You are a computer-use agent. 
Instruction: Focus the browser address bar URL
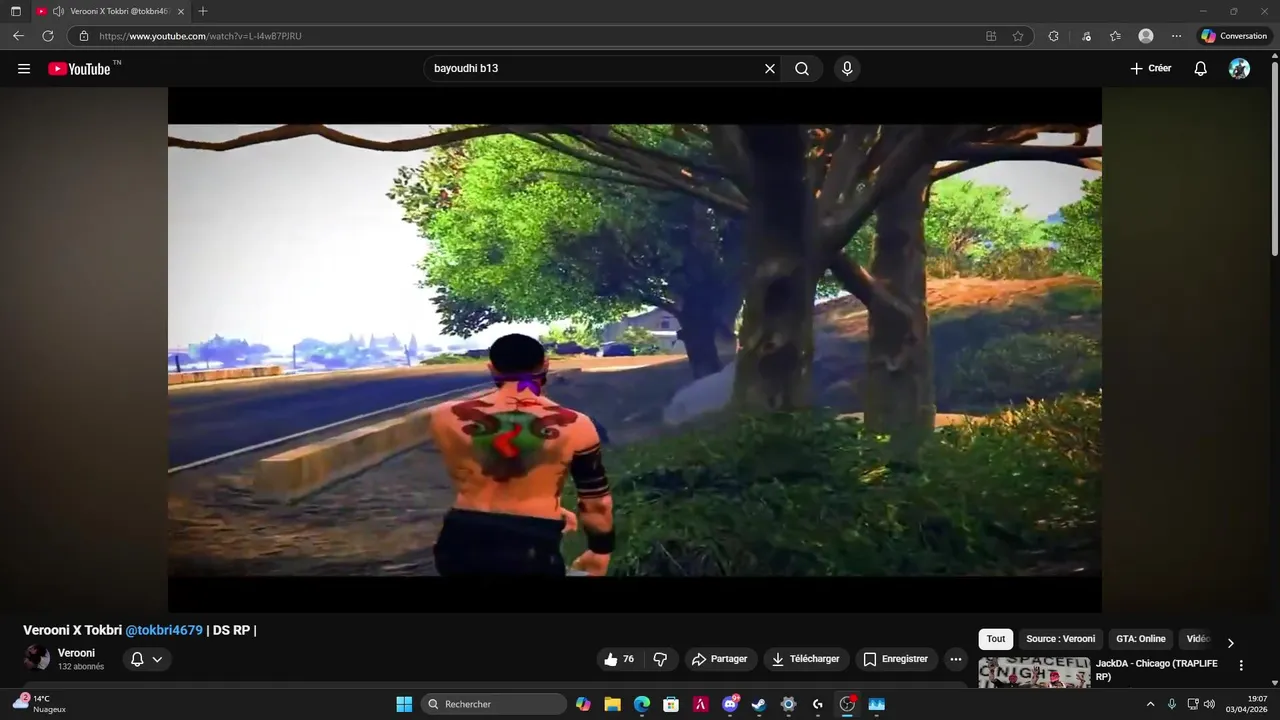coord(200,36)
